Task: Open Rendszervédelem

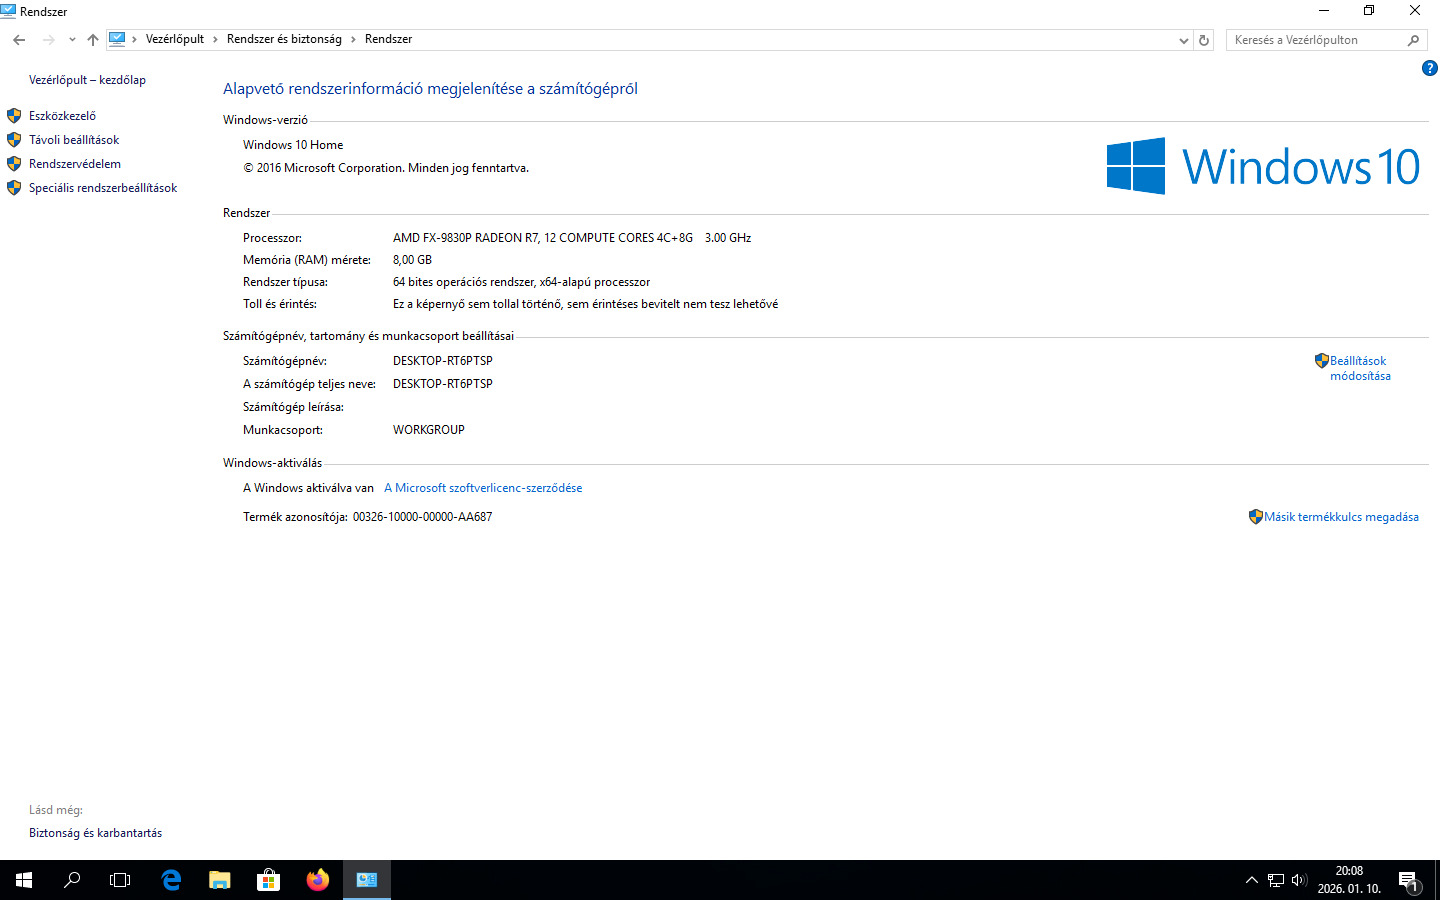Action: [75, 164]
